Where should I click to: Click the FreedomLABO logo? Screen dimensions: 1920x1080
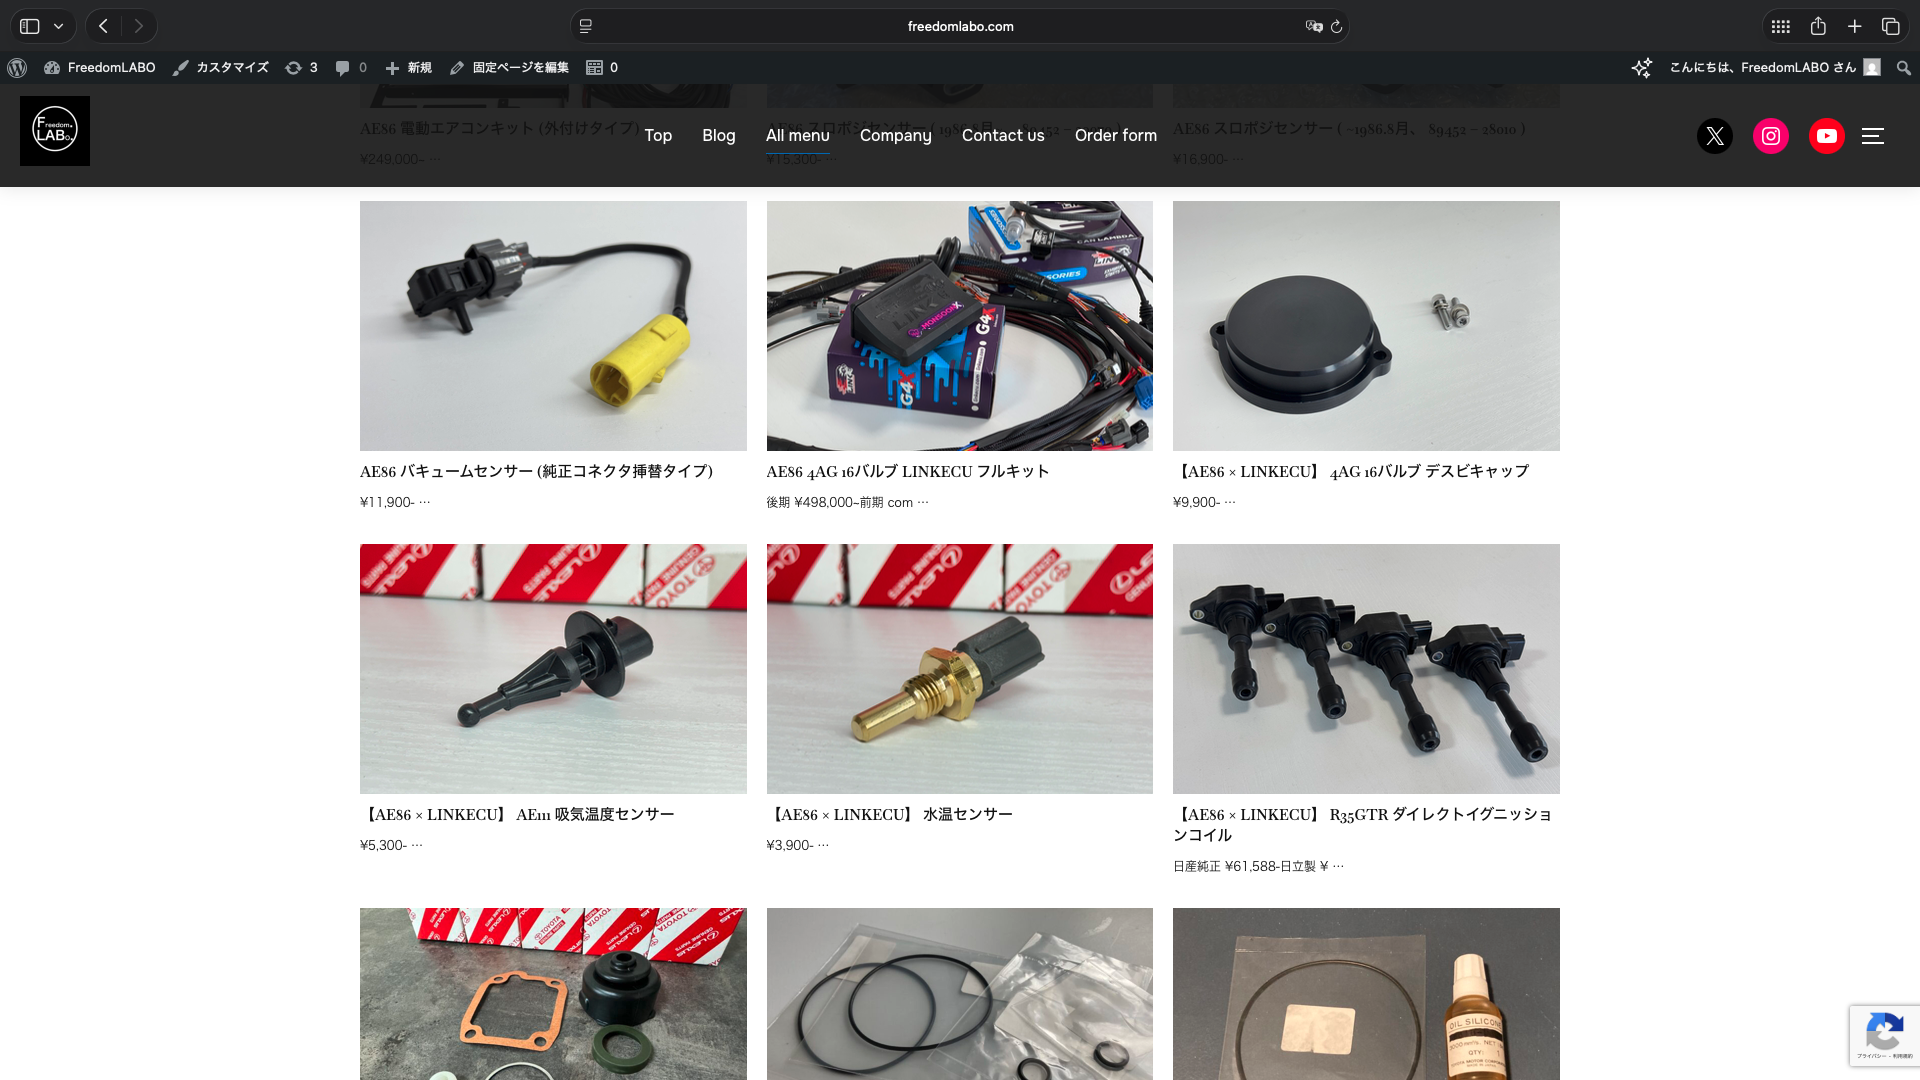pos(55,131)
